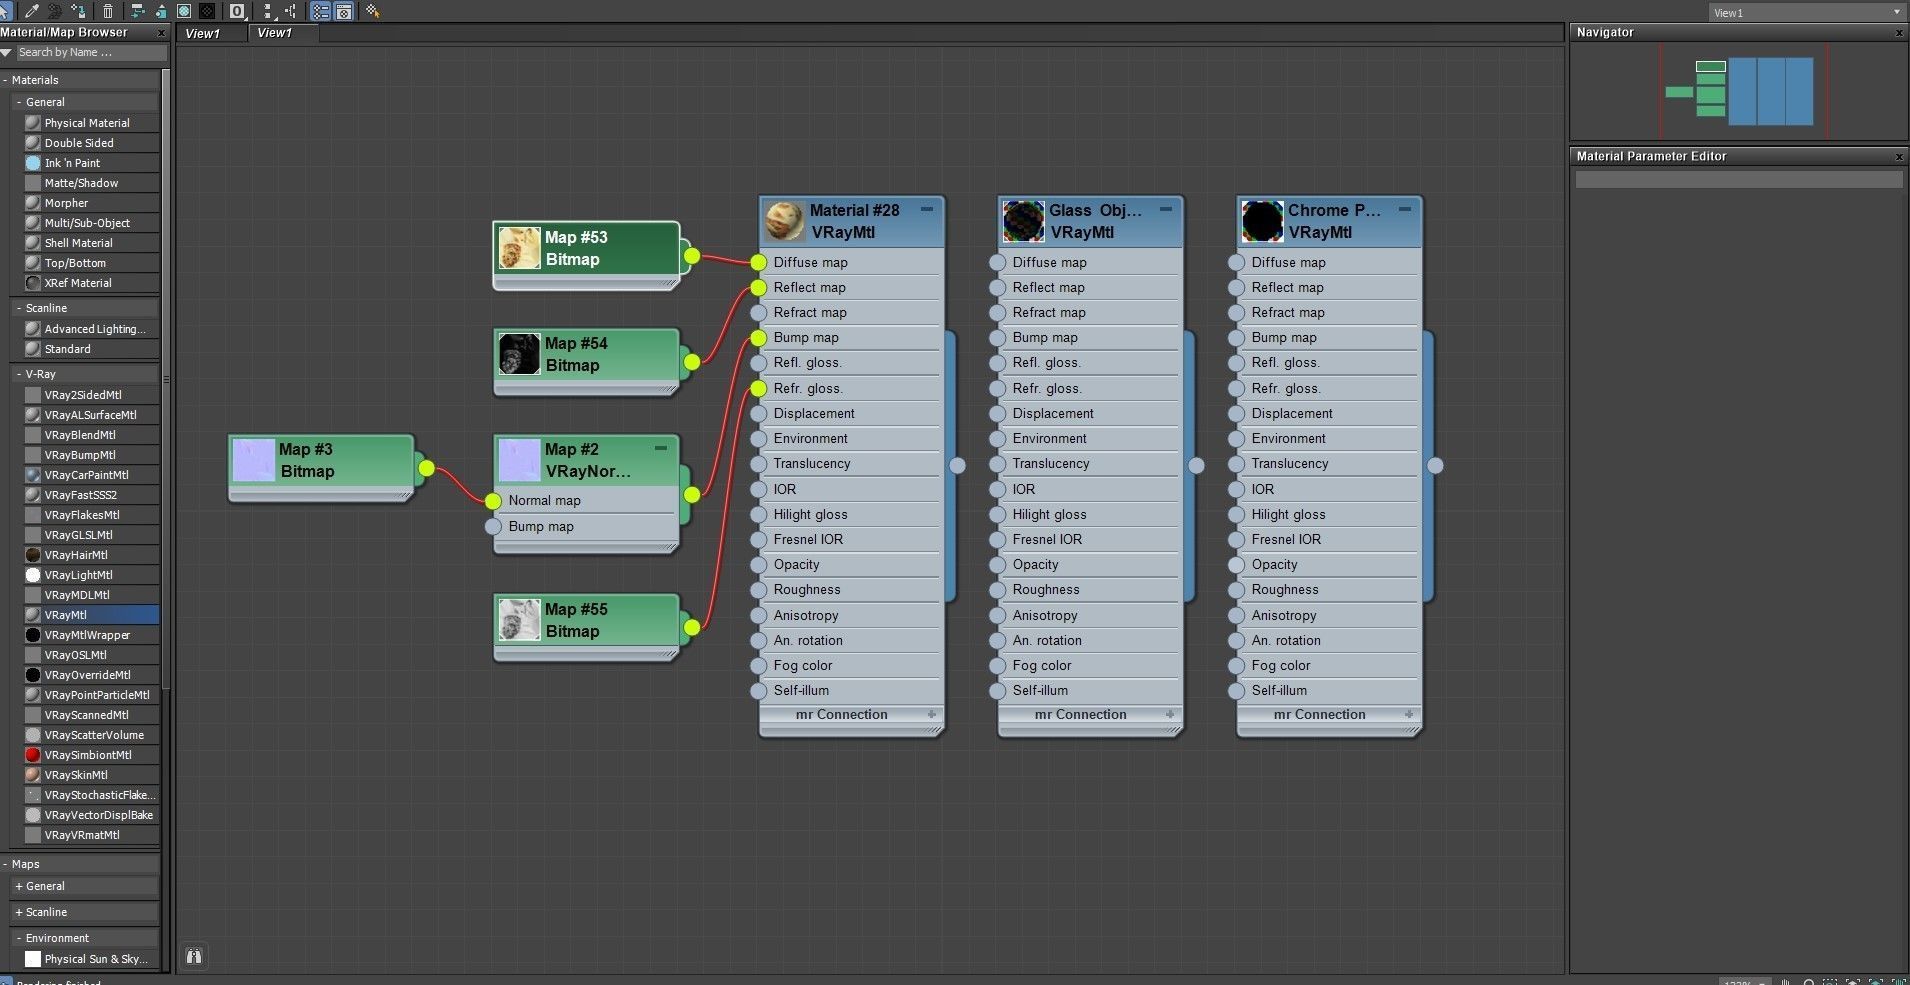Activate the Select tool in the toolbar
The width and height of the screenshot is (1910, 985).
(6, 11)
